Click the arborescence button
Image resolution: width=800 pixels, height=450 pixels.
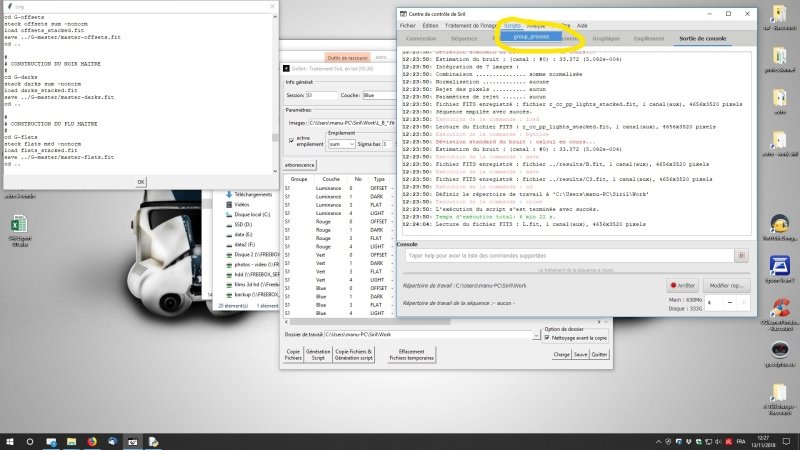[x=299, y=165]
